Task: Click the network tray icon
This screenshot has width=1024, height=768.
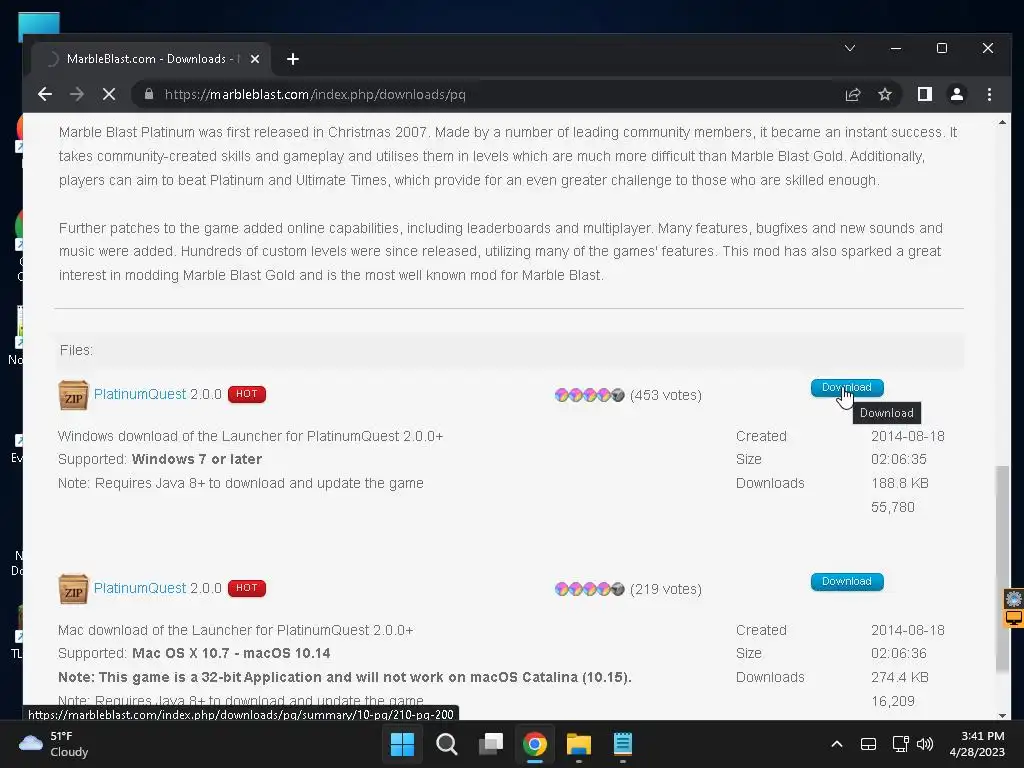Action: (x=901, y=744)
